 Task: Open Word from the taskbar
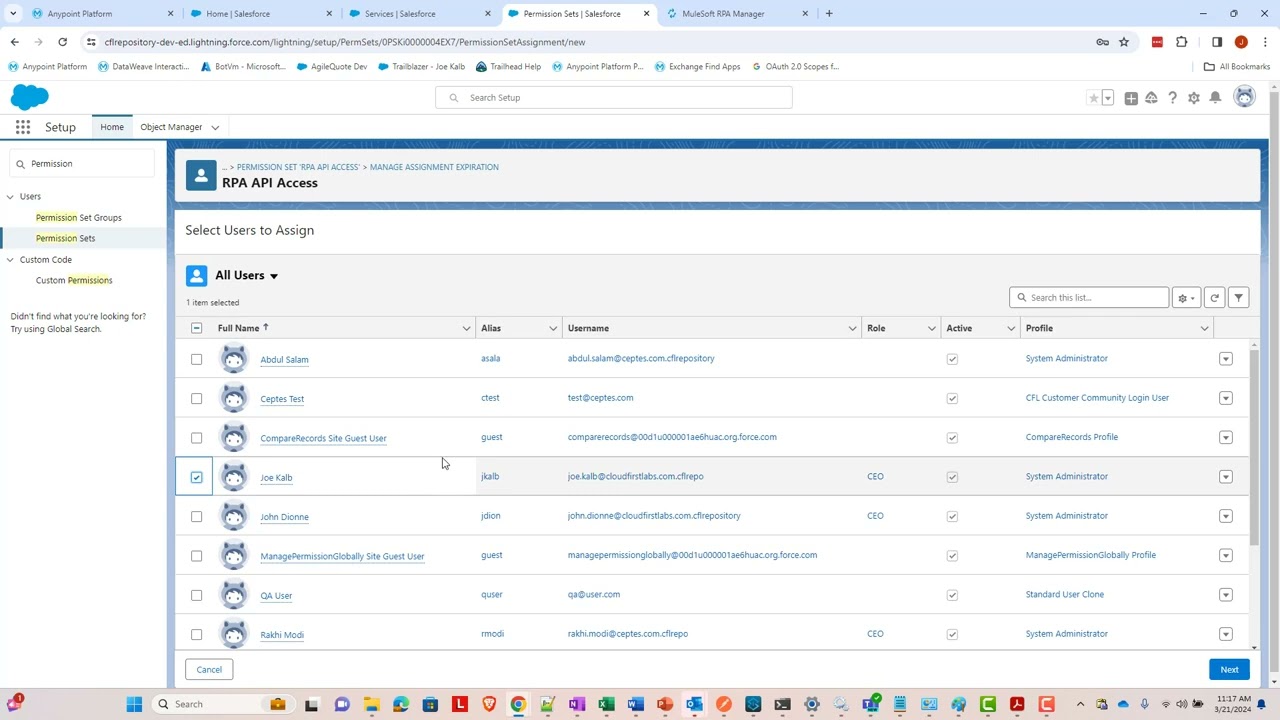635,704
